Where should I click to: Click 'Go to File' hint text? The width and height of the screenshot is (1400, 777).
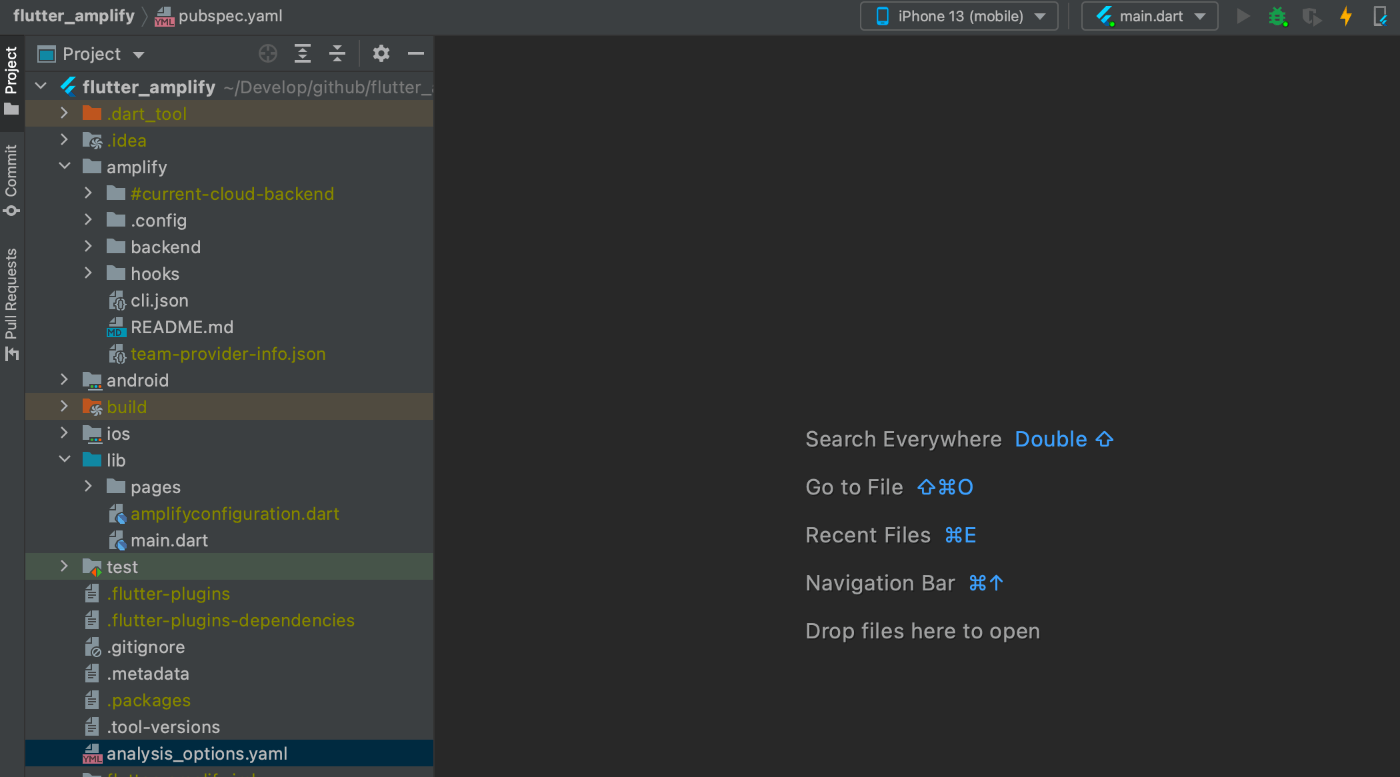point(854,487)
